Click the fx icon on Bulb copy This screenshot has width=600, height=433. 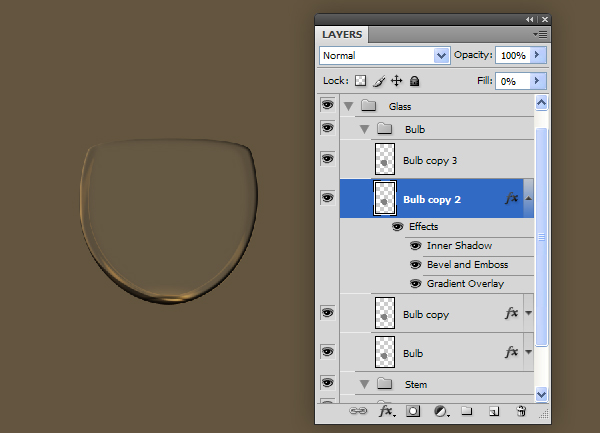click(512, 313)
